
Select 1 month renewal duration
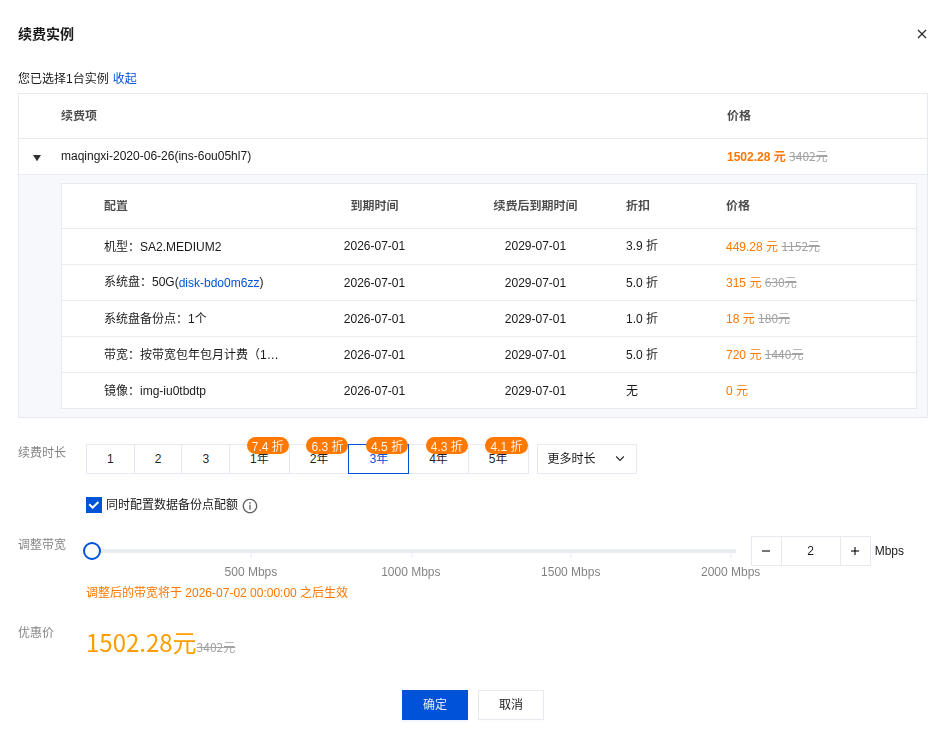110,459
